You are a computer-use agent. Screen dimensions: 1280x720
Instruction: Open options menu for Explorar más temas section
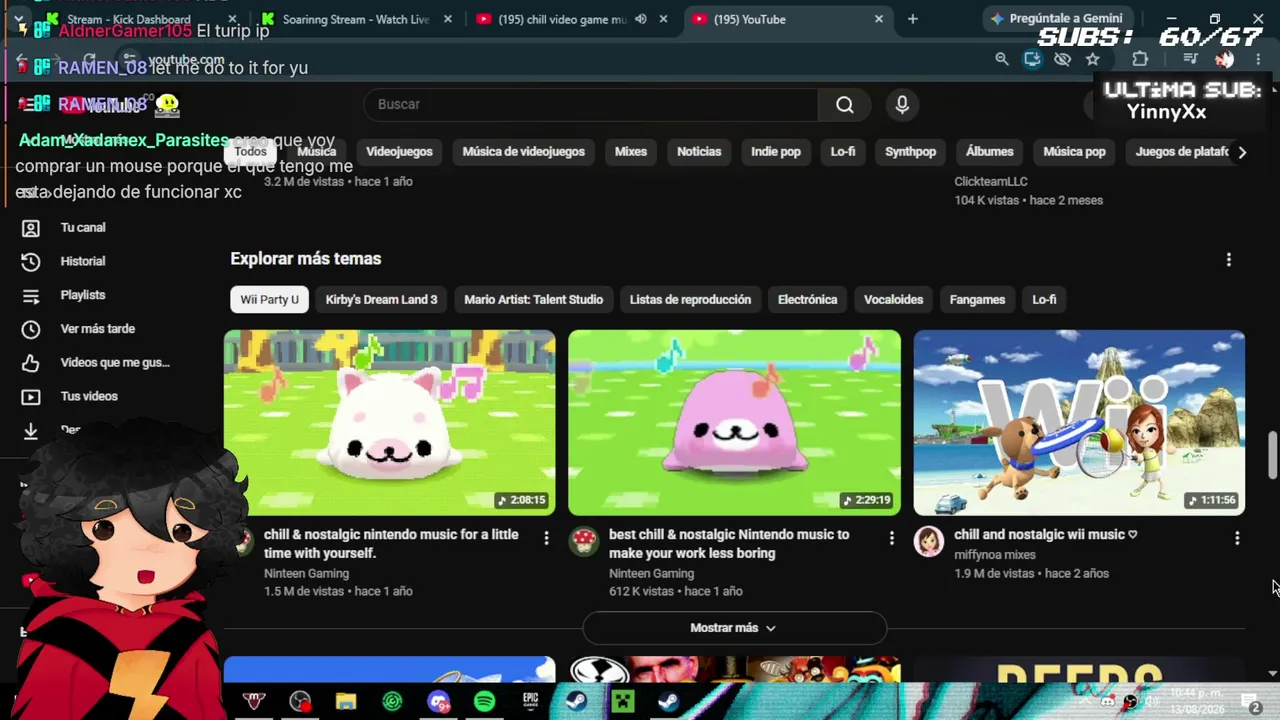click(x=1229, y=260)
